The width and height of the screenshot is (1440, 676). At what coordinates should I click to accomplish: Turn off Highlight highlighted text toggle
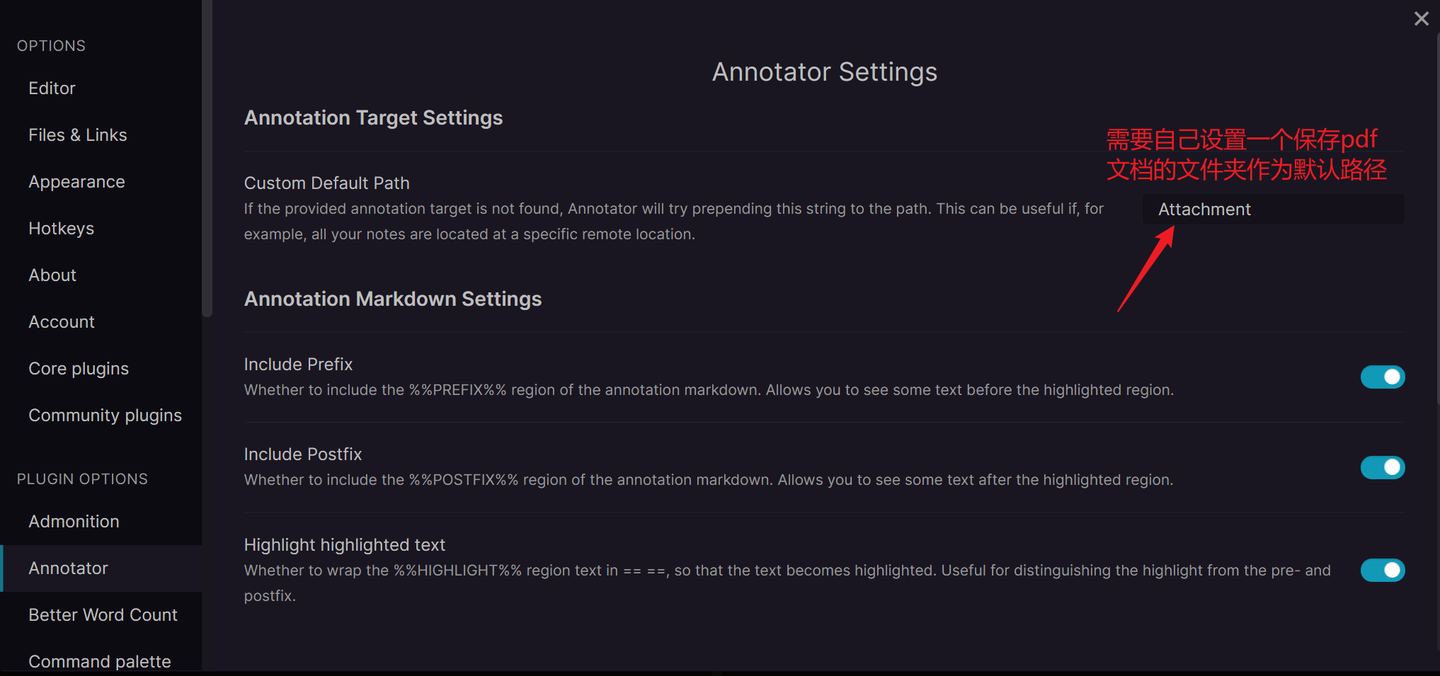click(1382, 570)
